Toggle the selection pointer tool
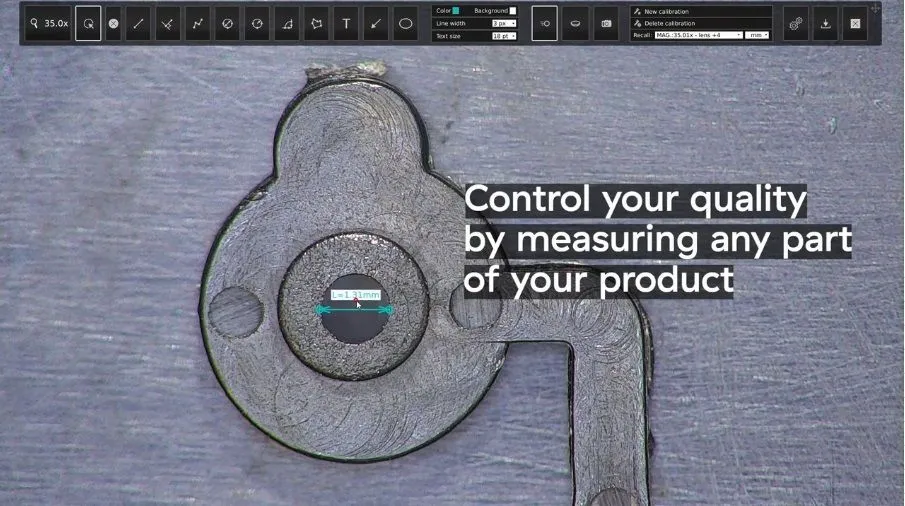 (x=88, y=23)
